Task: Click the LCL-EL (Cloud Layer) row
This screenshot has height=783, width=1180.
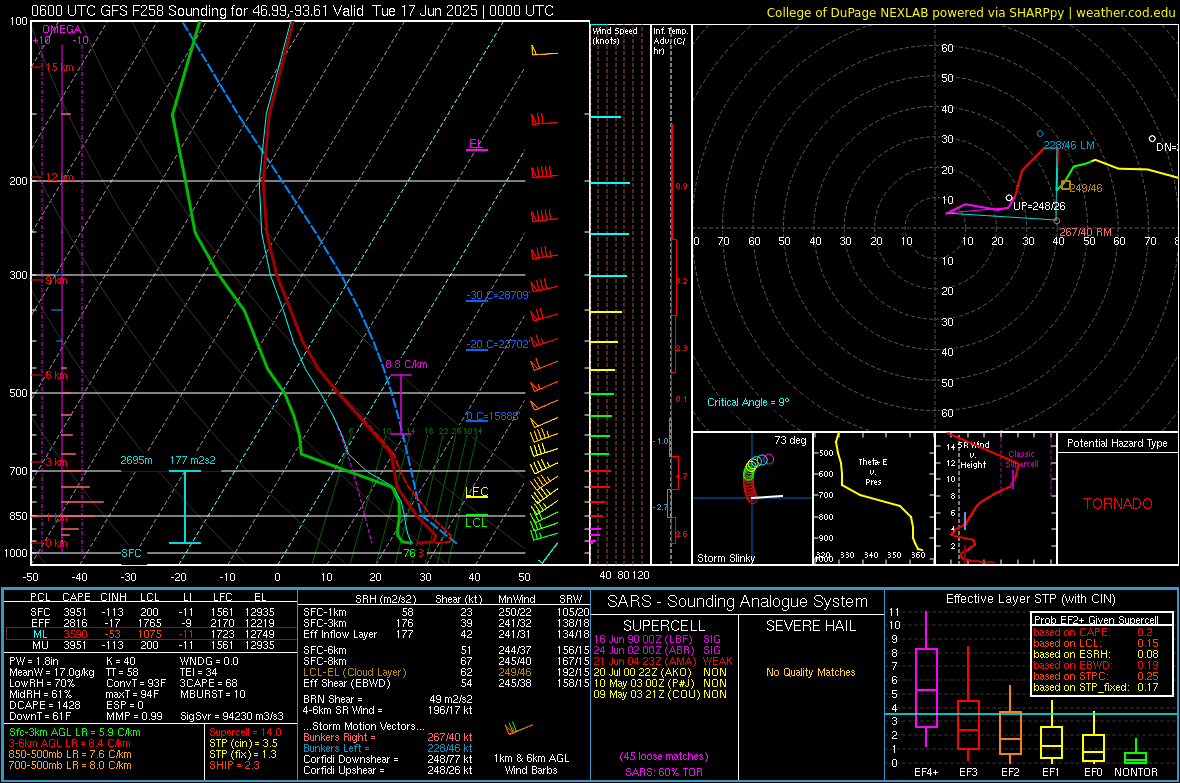Action: click(446, 672)
